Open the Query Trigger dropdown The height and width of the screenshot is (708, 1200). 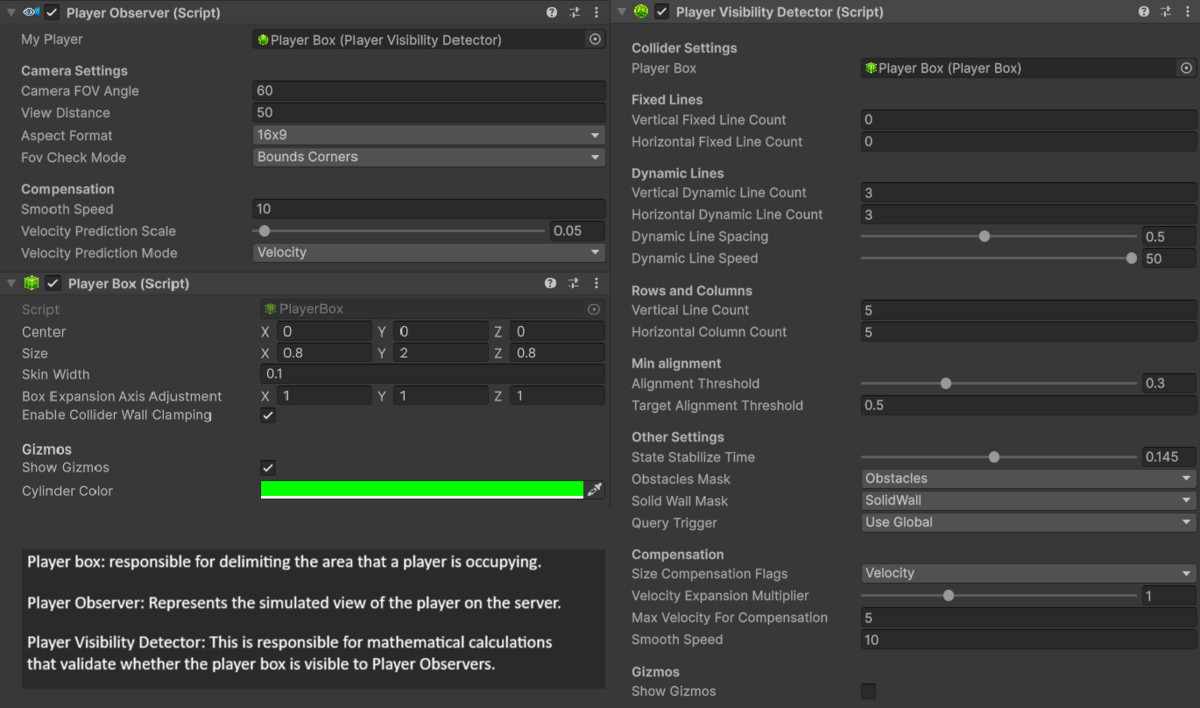coord(1028,522)
